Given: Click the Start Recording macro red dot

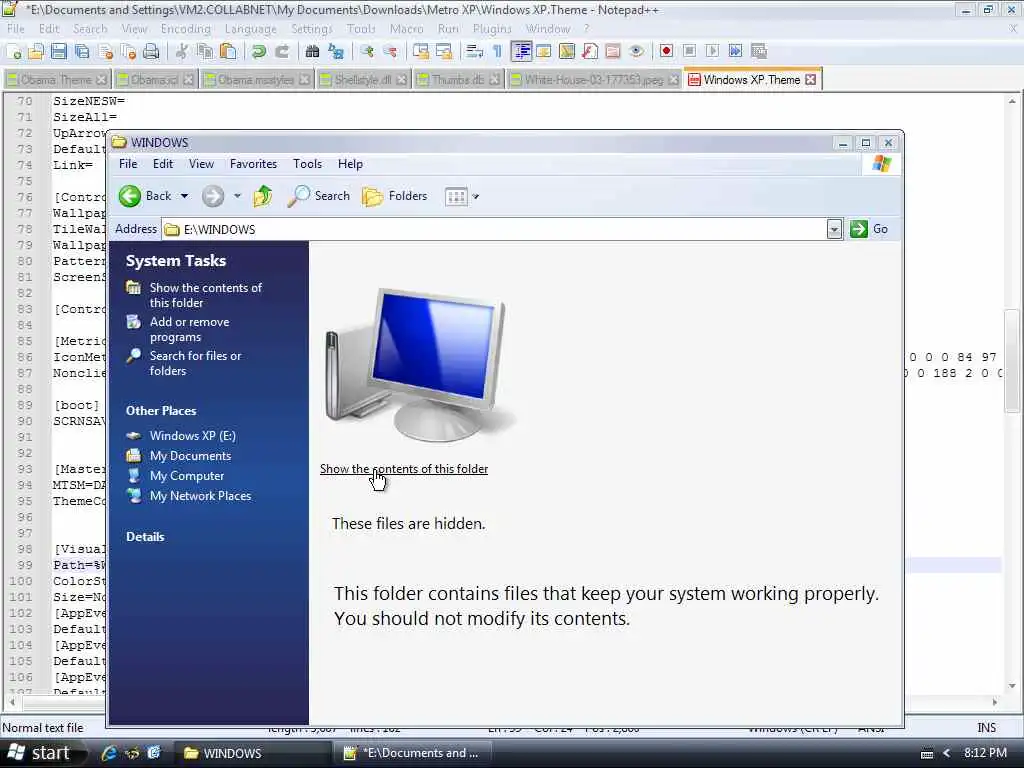Looking at the screenshot, I should [x=666, y=51].
